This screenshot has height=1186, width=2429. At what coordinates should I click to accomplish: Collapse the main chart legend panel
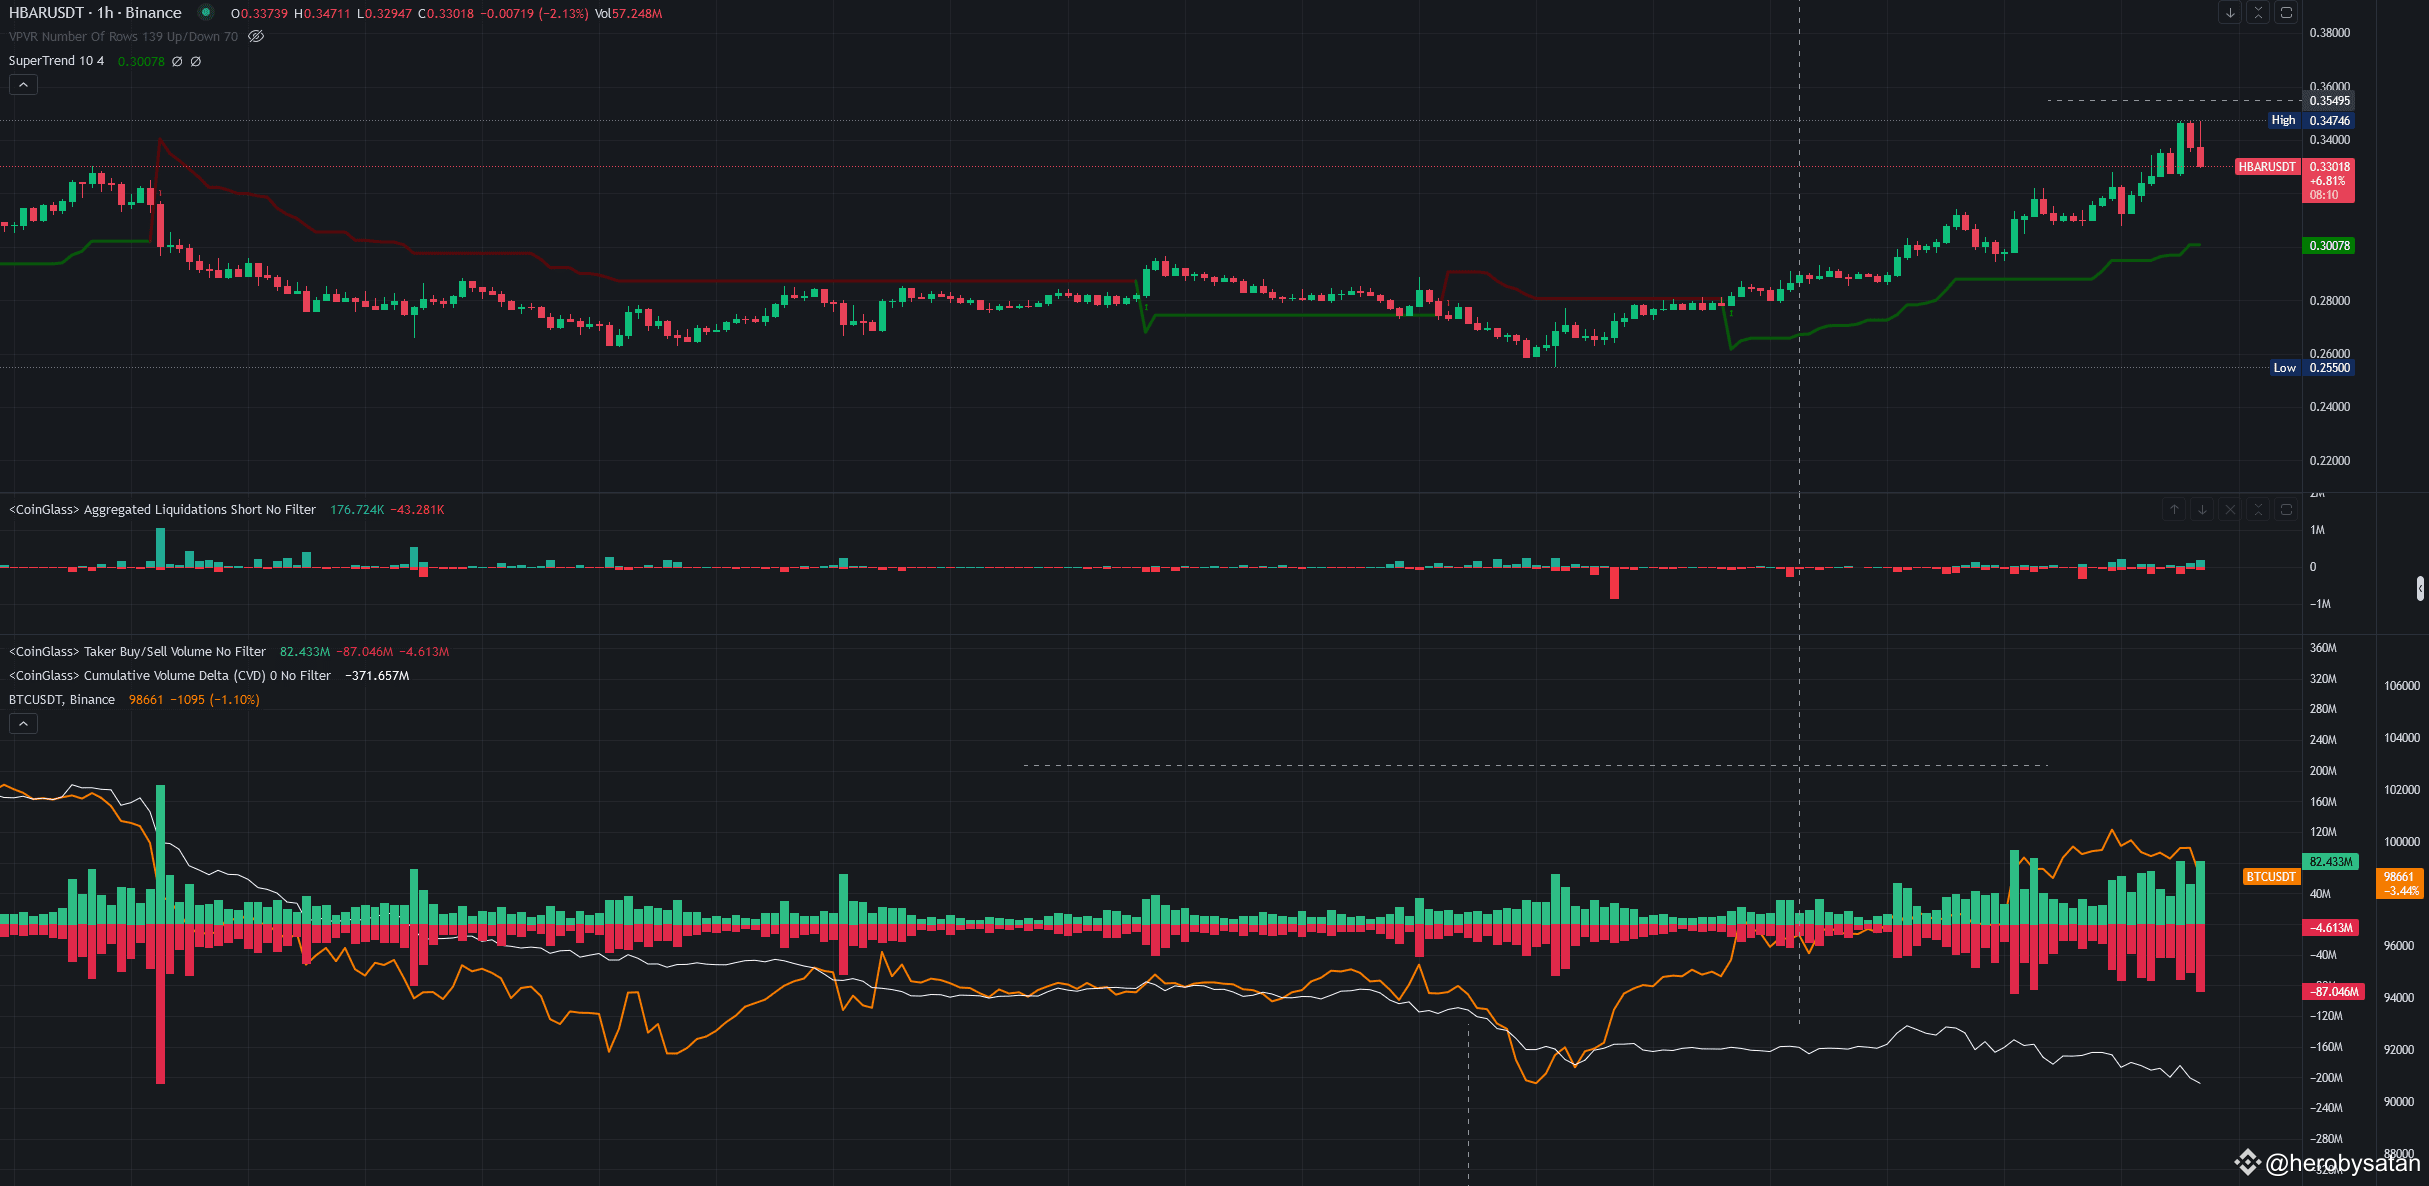pyautogui.click(x=23, y=84)
